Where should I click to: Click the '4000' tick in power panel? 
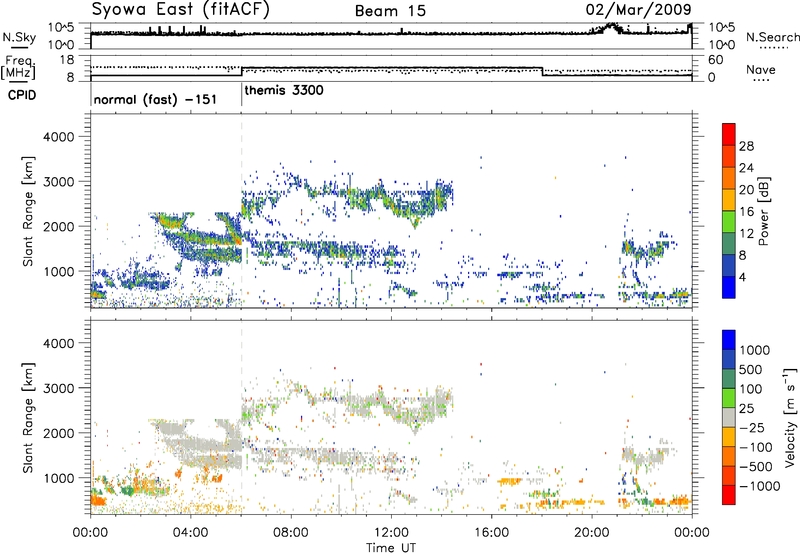click(x=58, y=137)
